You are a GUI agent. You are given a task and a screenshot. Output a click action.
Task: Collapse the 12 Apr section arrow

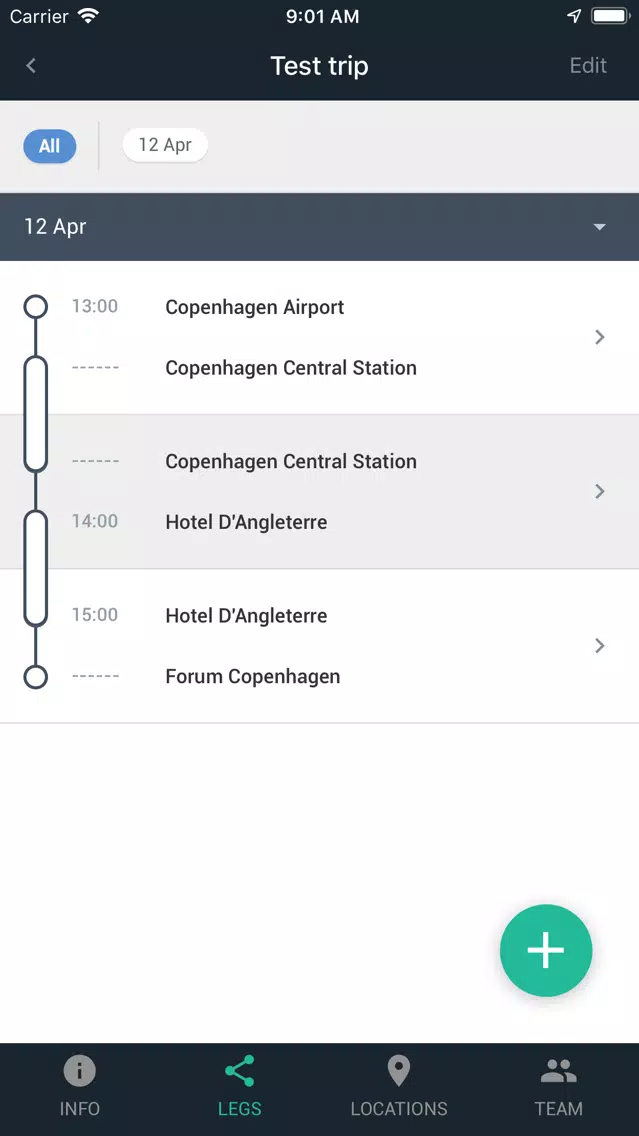coord(599,227)
